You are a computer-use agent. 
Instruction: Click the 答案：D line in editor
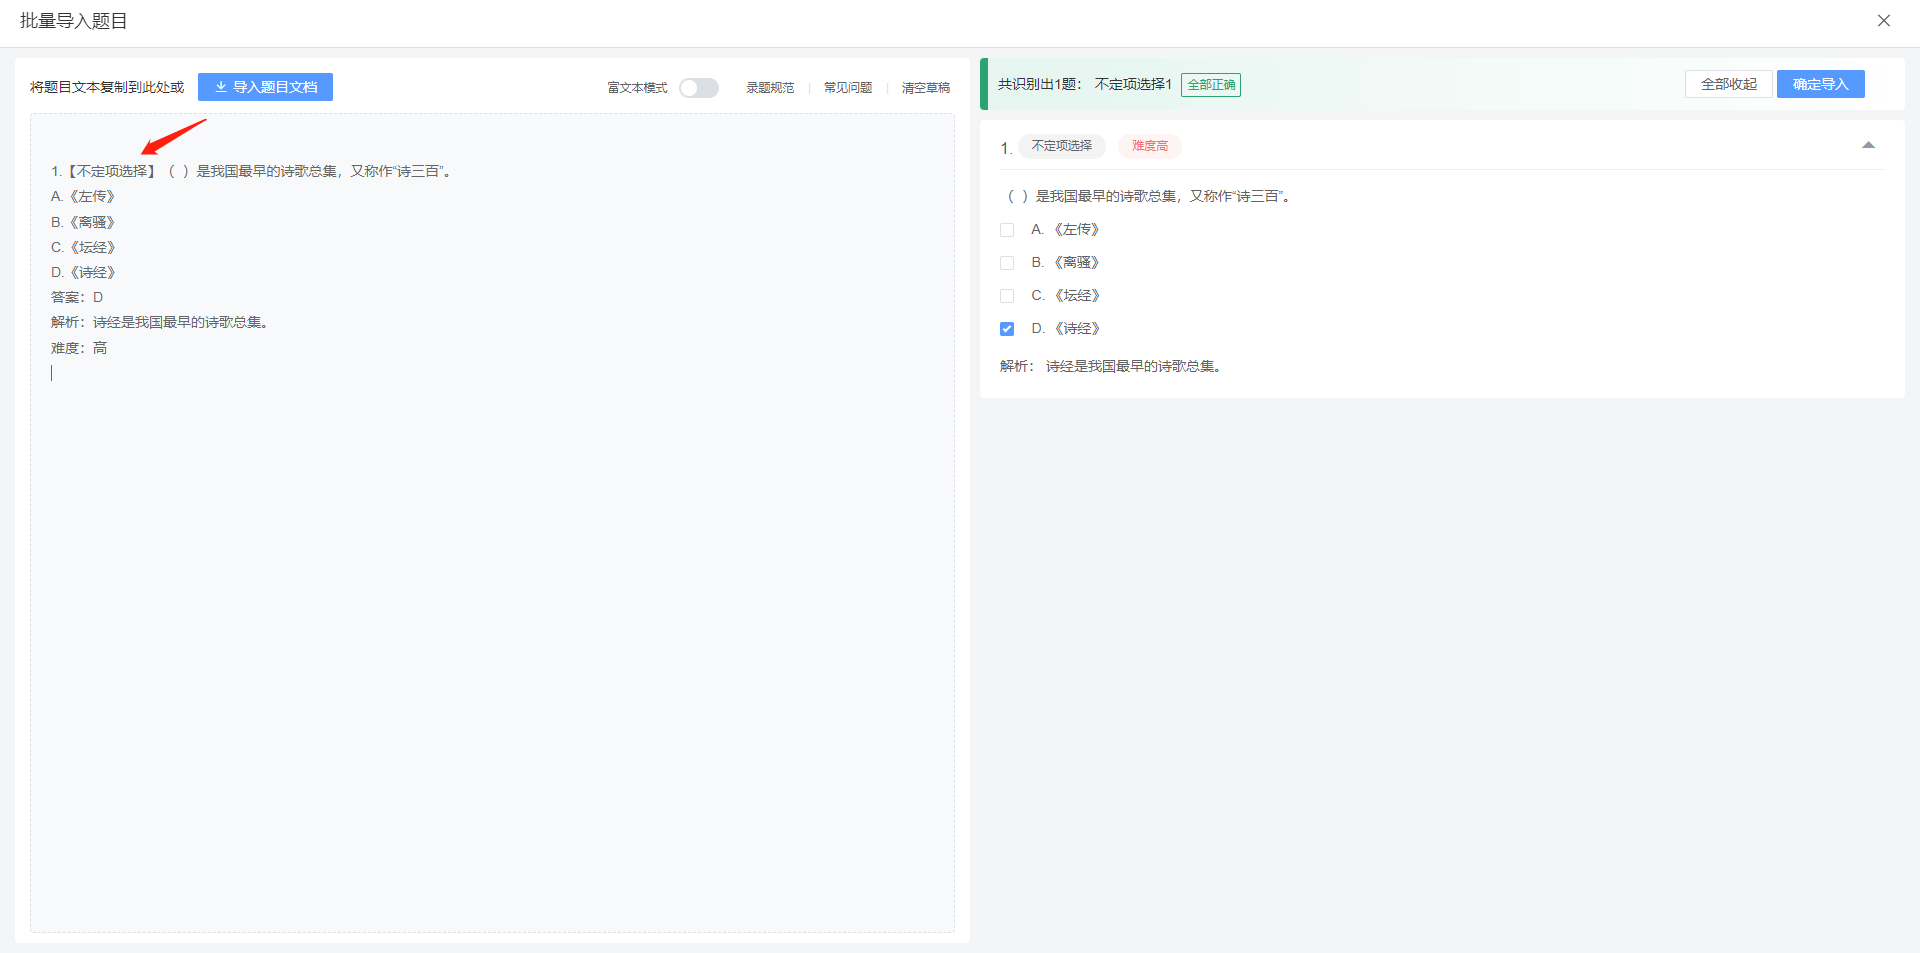tap(77, 297)
